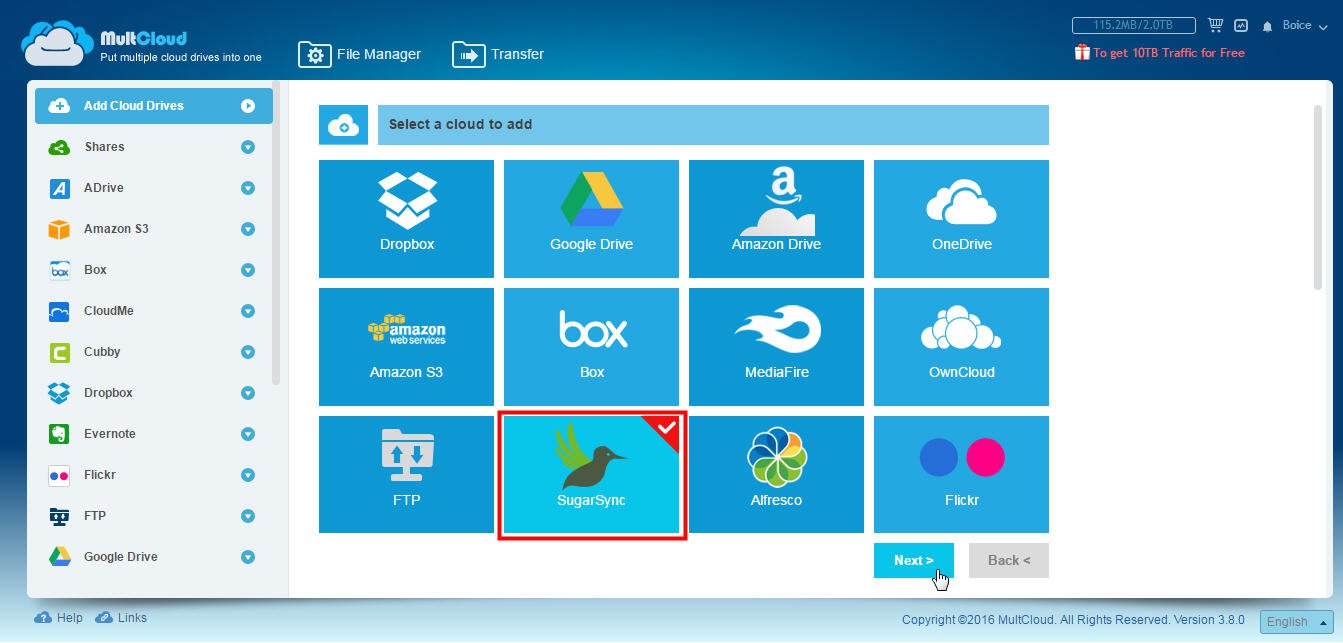Click the ADrive icon in sidebar
Screen dimensions: 1343x643
(x=59, y=188)
